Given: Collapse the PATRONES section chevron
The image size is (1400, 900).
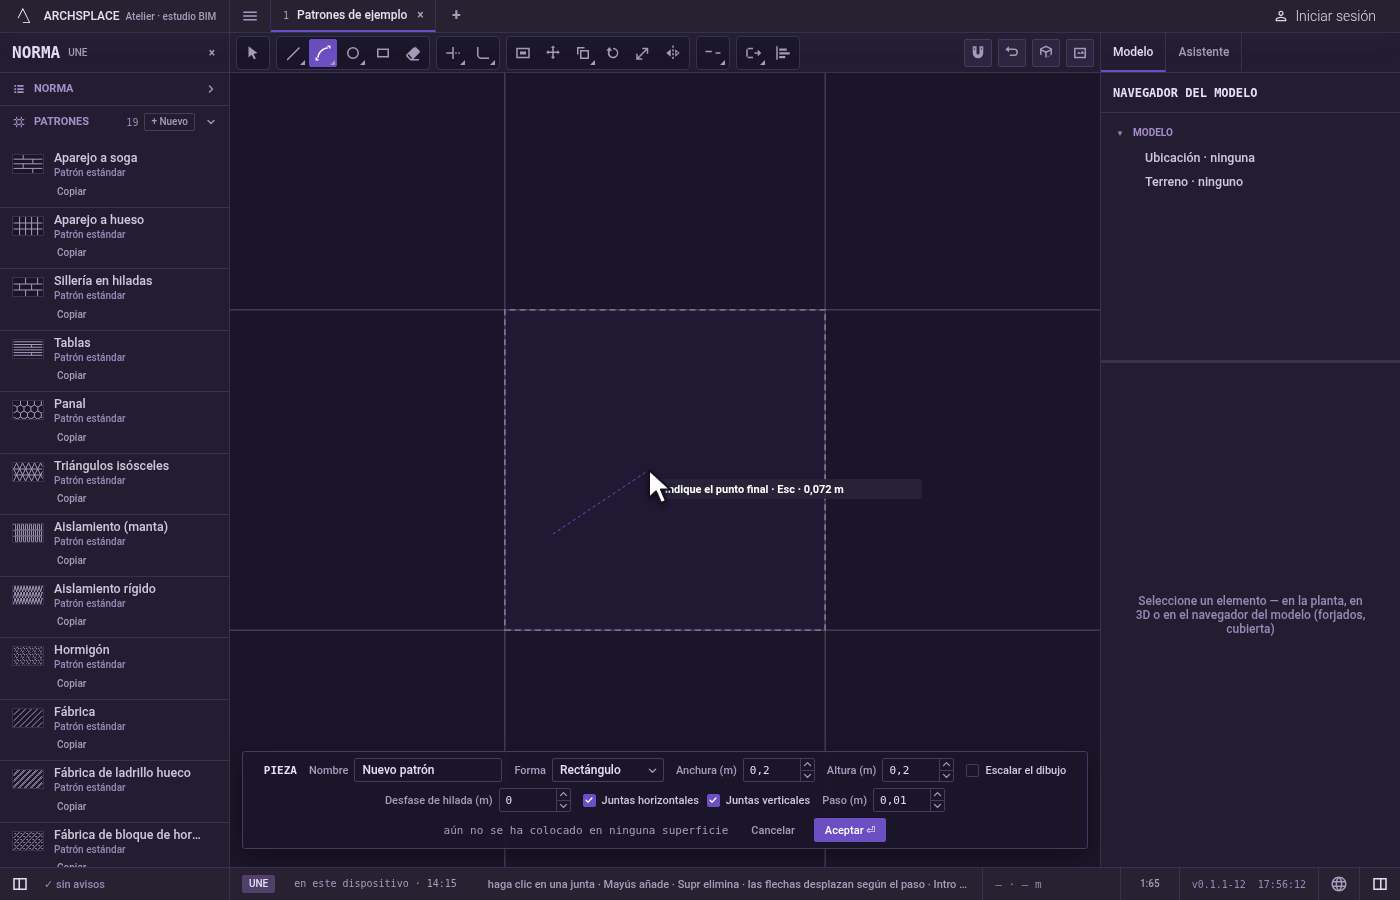Looking at the screenshot, I should pos(211,122).
